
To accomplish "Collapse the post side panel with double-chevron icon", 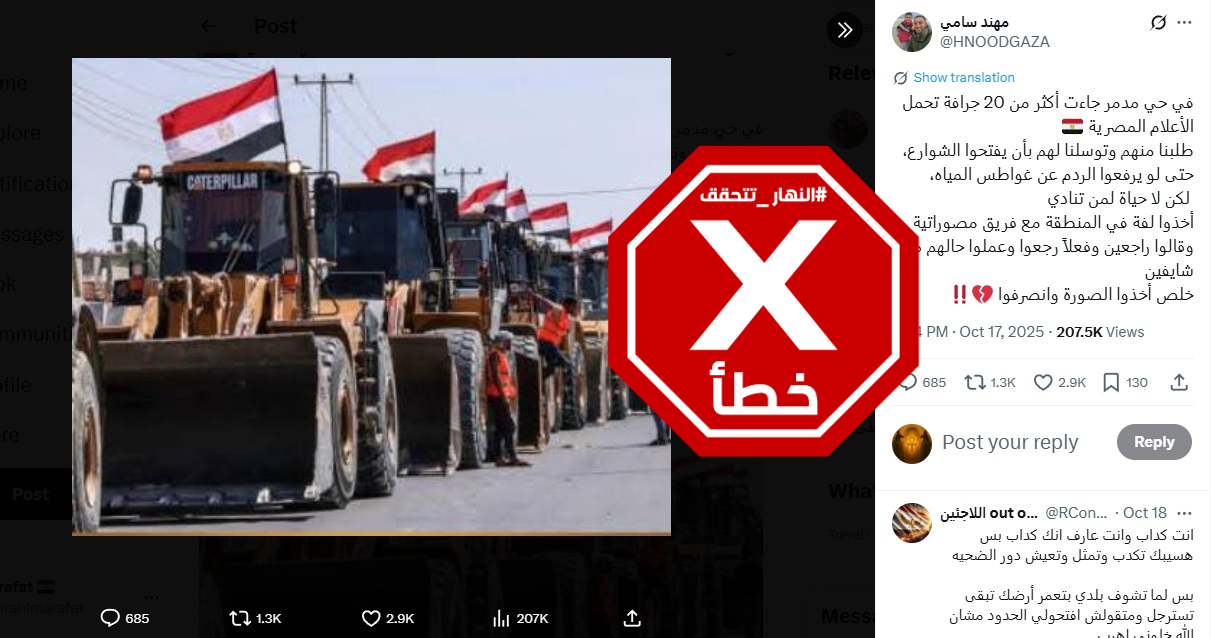I will (845, 30).
